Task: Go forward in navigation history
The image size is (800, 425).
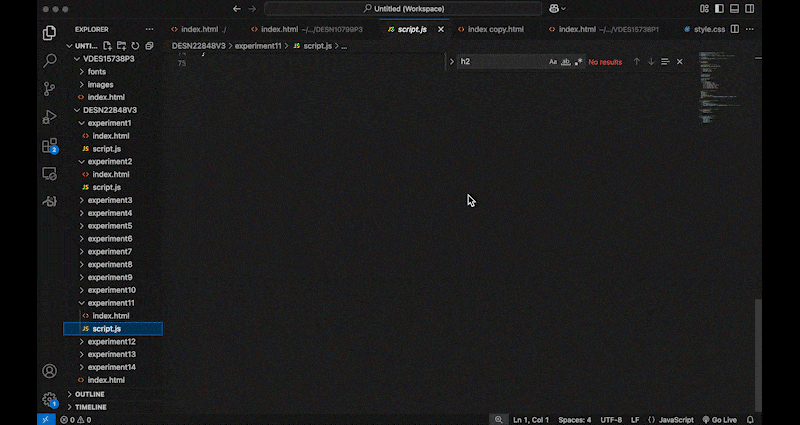Action: 252,9
